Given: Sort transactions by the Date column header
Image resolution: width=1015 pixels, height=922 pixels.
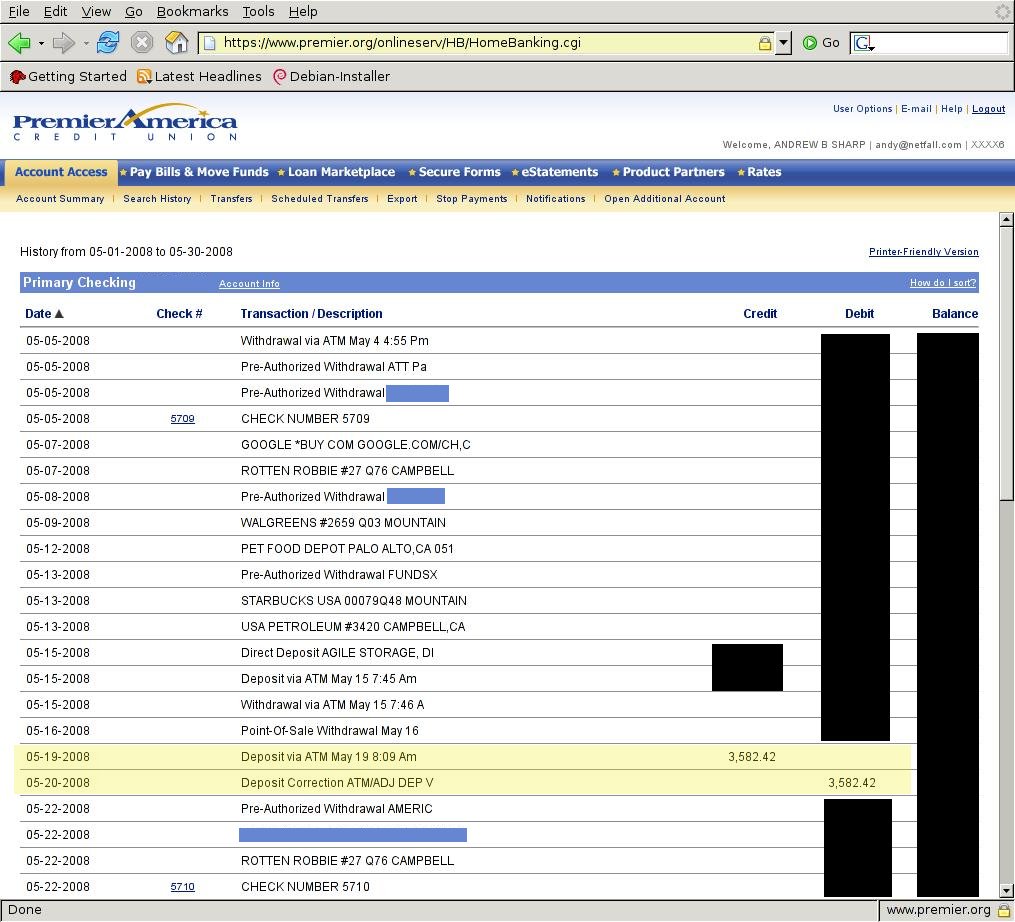Looking at the screenshot, I should point(38,314).
